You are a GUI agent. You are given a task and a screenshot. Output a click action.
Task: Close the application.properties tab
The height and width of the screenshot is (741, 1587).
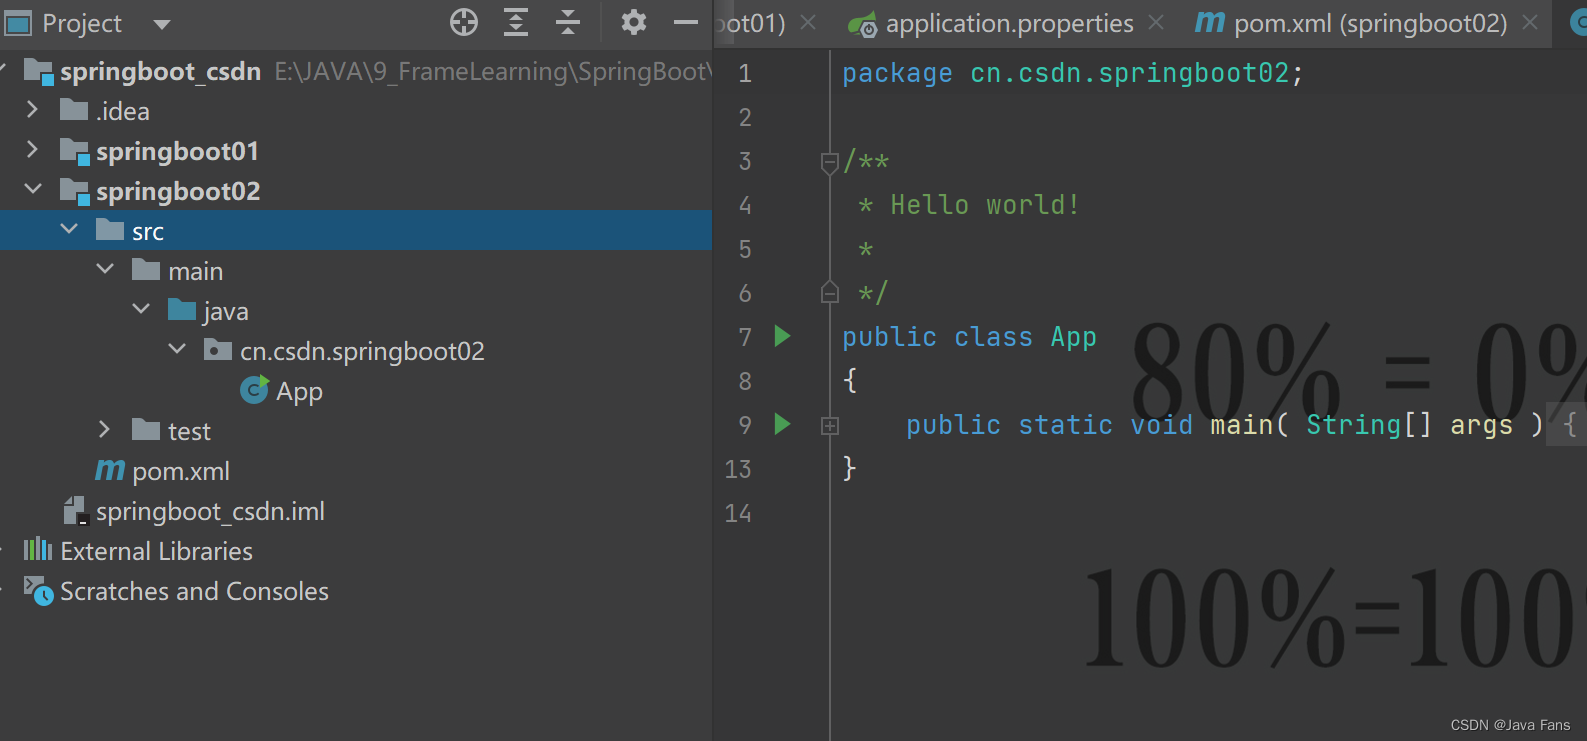[1156, 22]
